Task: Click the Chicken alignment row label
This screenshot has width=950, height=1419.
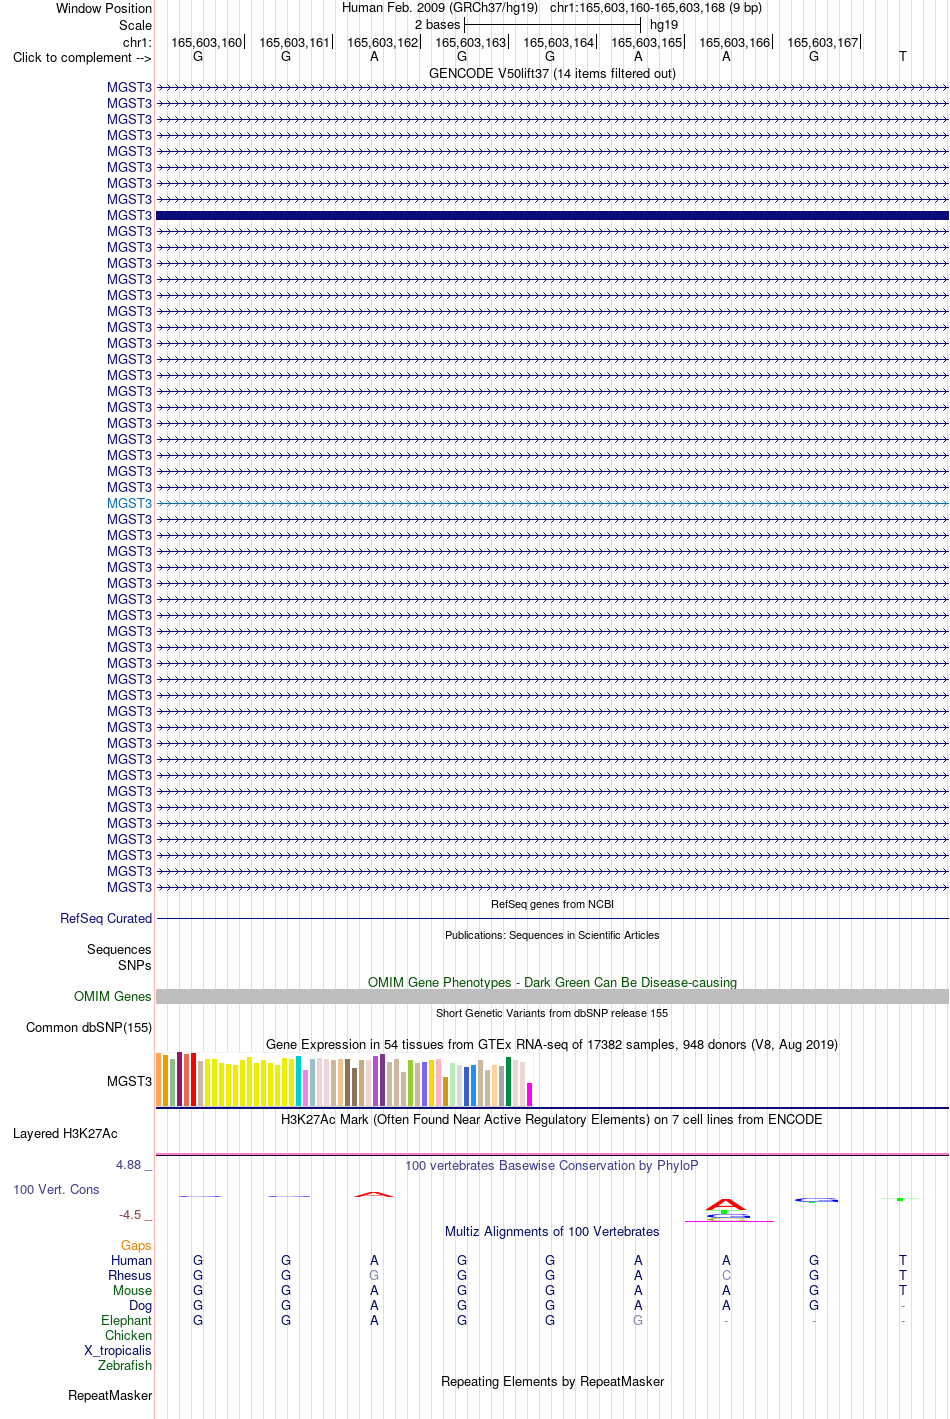Action: [128, 1335]
